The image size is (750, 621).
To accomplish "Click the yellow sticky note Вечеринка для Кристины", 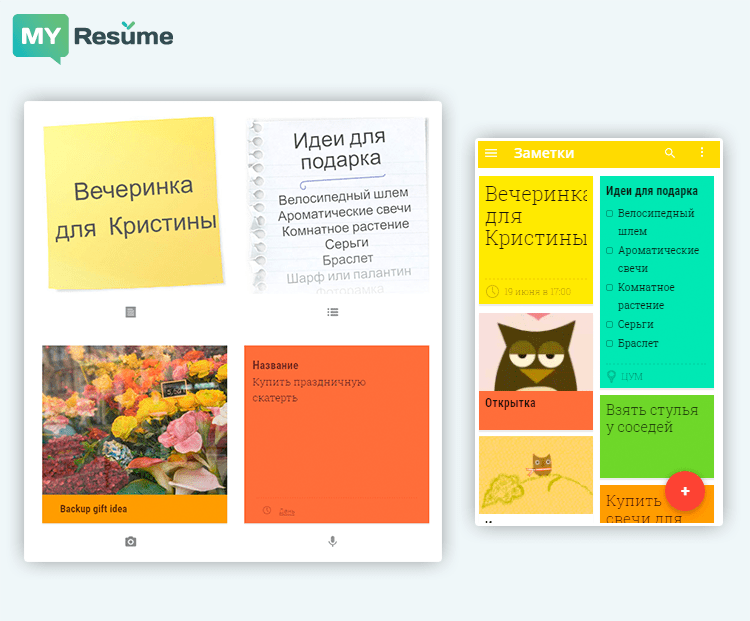I will tap(134, 203).
